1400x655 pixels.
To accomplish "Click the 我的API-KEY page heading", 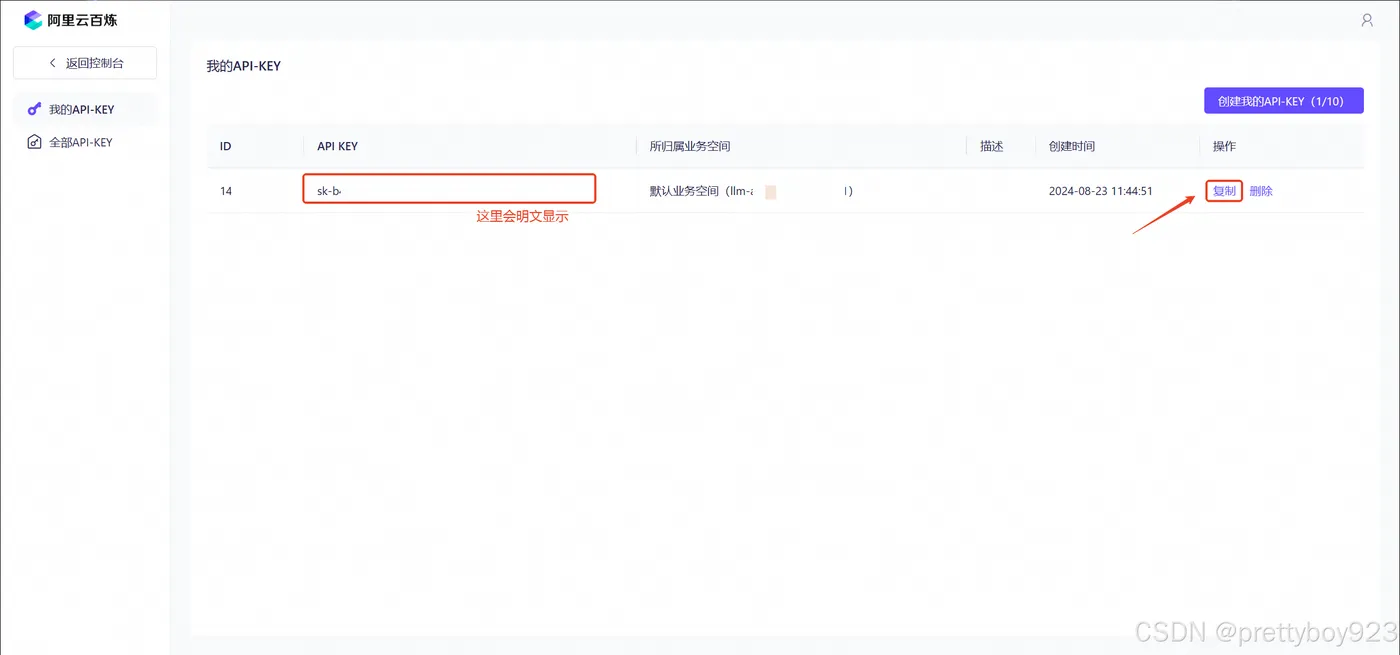I will (244, 66).
